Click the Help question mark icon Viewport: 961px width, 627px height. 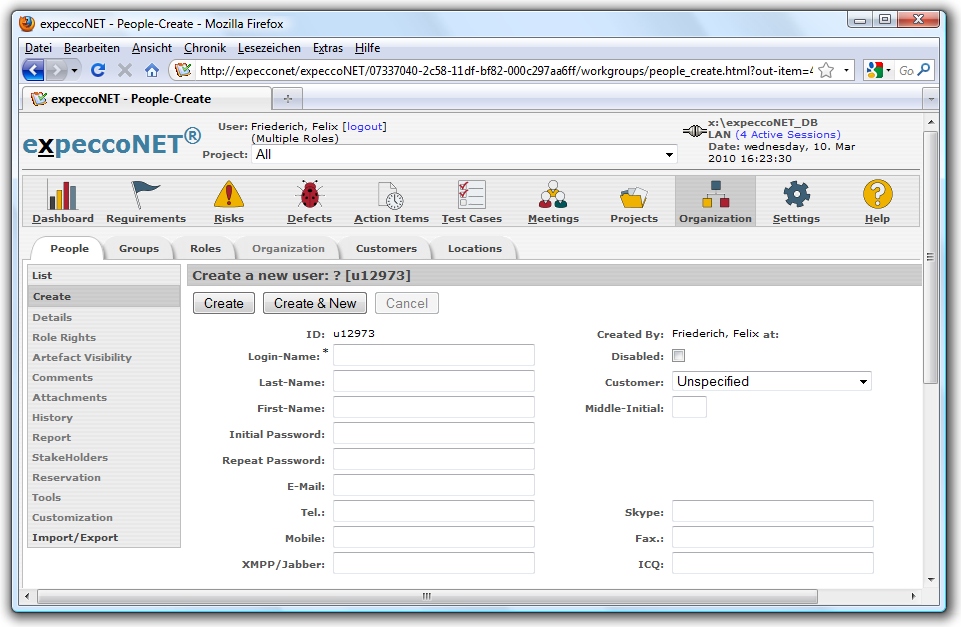point(877,195)
